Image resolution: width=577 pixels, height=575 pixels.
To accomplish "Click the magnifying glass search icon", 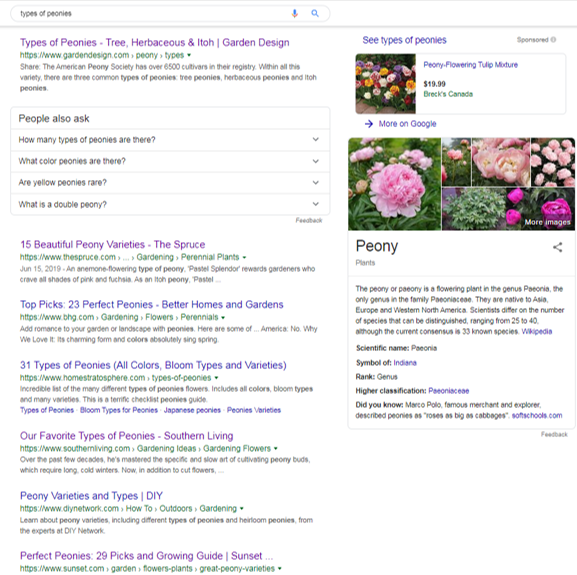I will tap(315, 14).
